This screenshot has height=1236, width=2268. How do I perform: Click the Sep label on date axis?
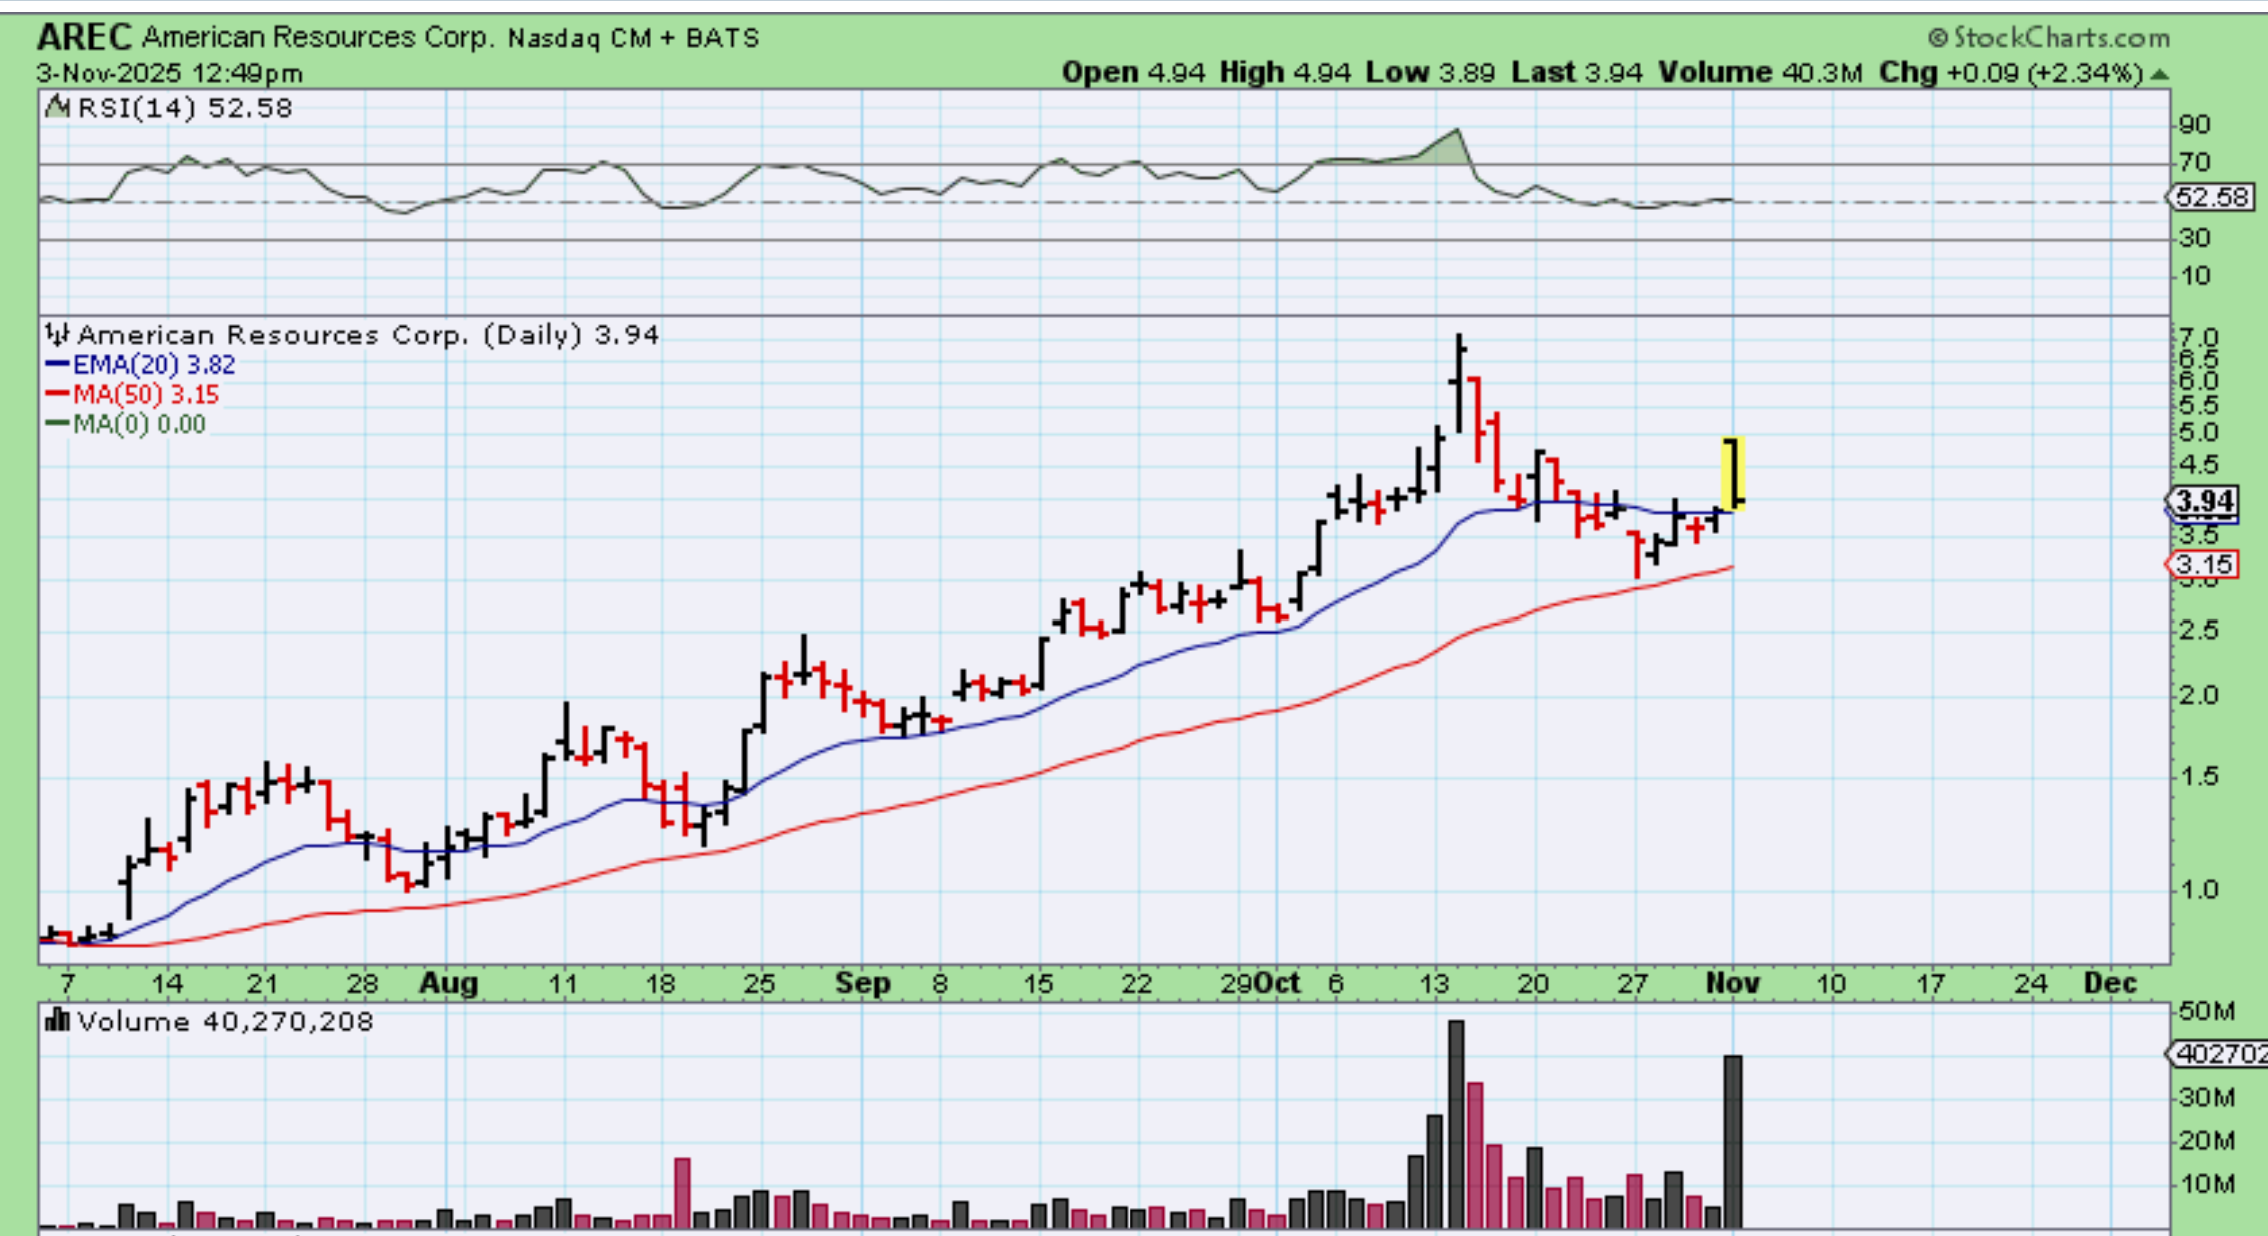click(862, 984)
